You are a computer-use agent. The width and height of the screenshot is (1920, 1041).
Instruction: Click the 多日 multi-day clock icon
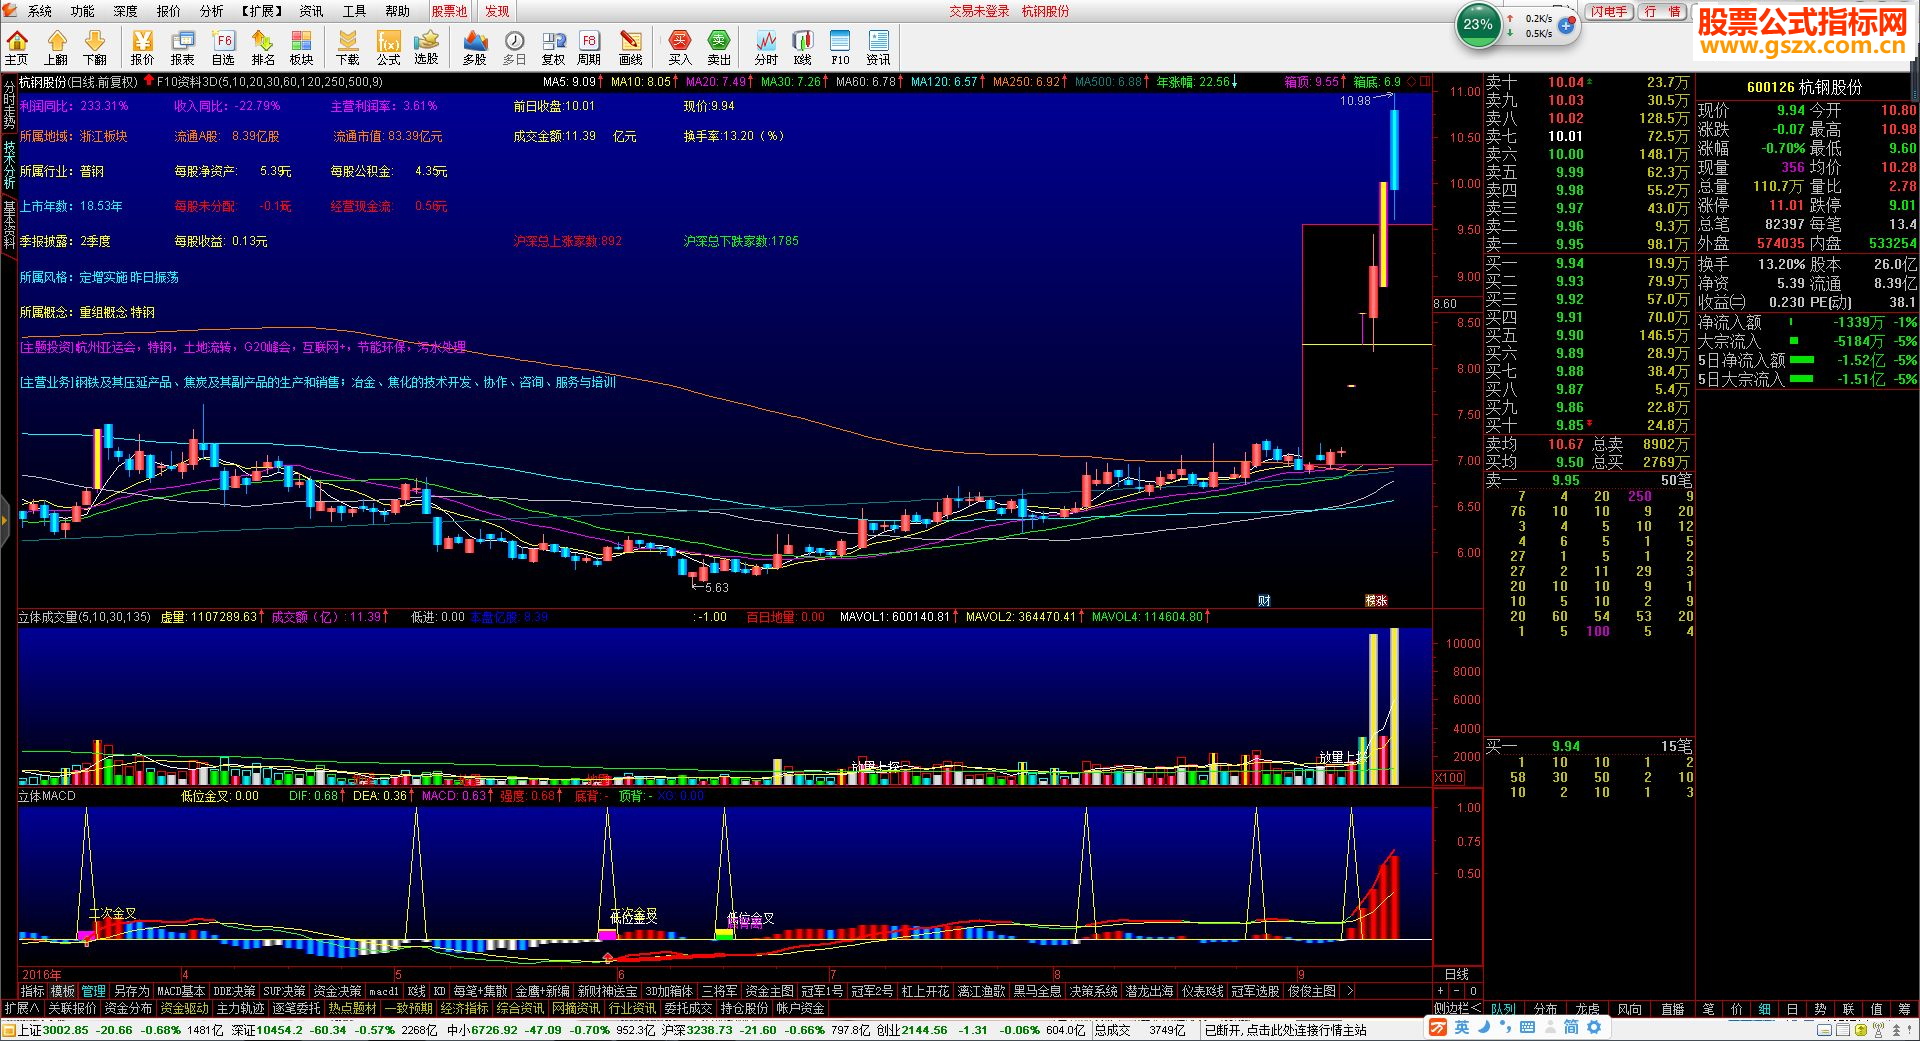pyautogui.click(x=514, y=47)
